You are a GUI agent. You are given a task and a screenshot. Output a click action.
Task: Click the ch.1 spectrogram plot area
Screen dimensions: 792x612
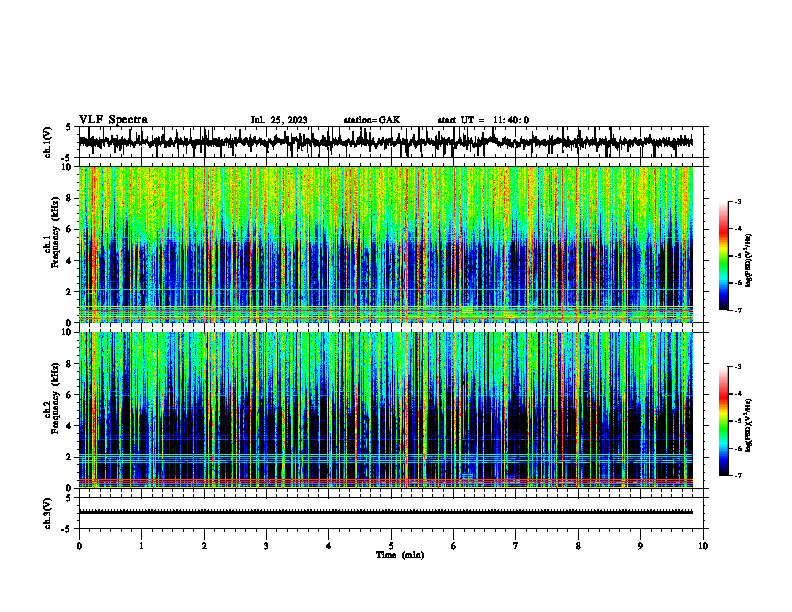(391, 244)
